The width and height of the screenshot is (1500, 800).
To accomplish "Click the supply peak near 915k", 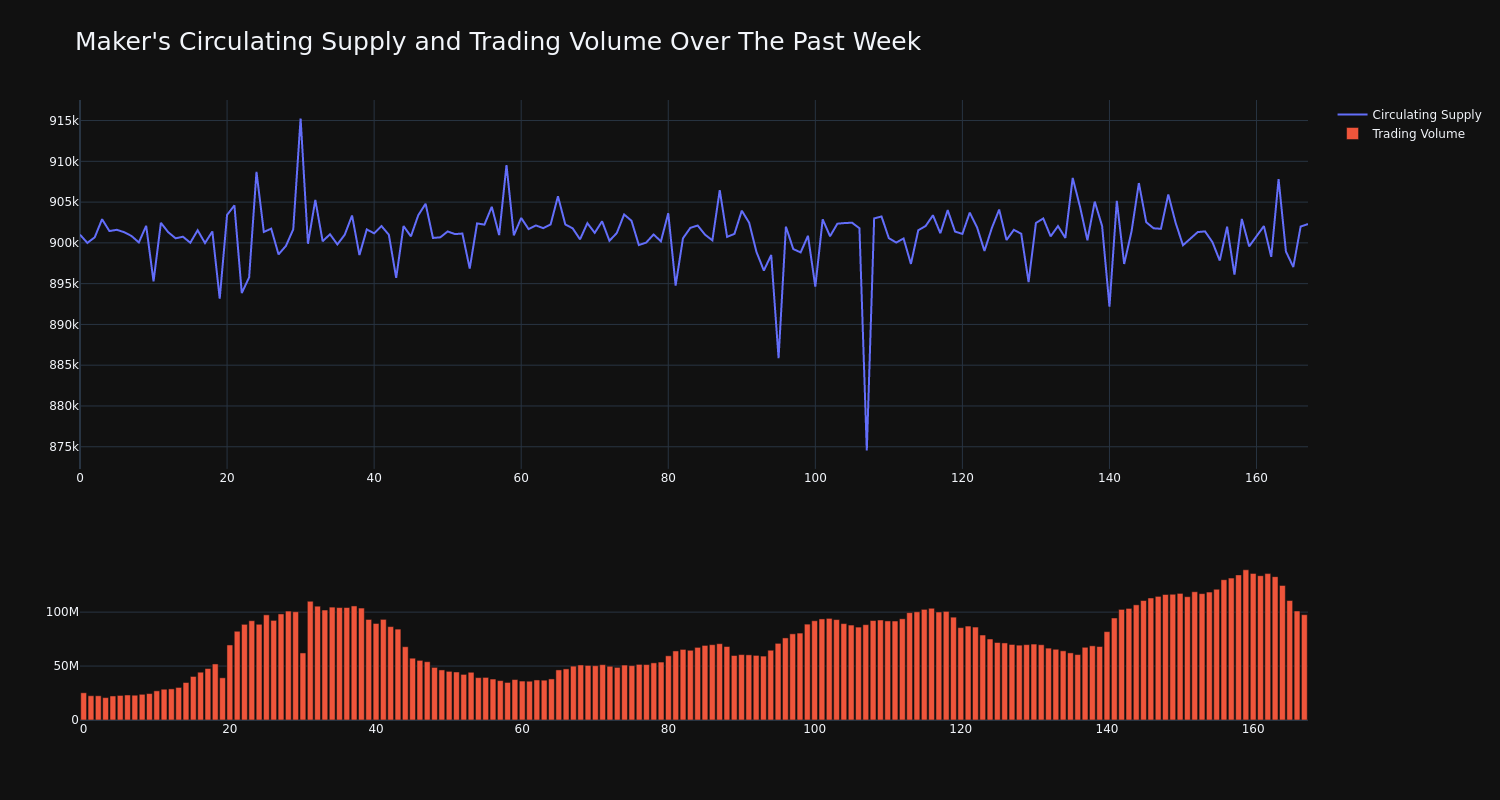I will 300,119.
